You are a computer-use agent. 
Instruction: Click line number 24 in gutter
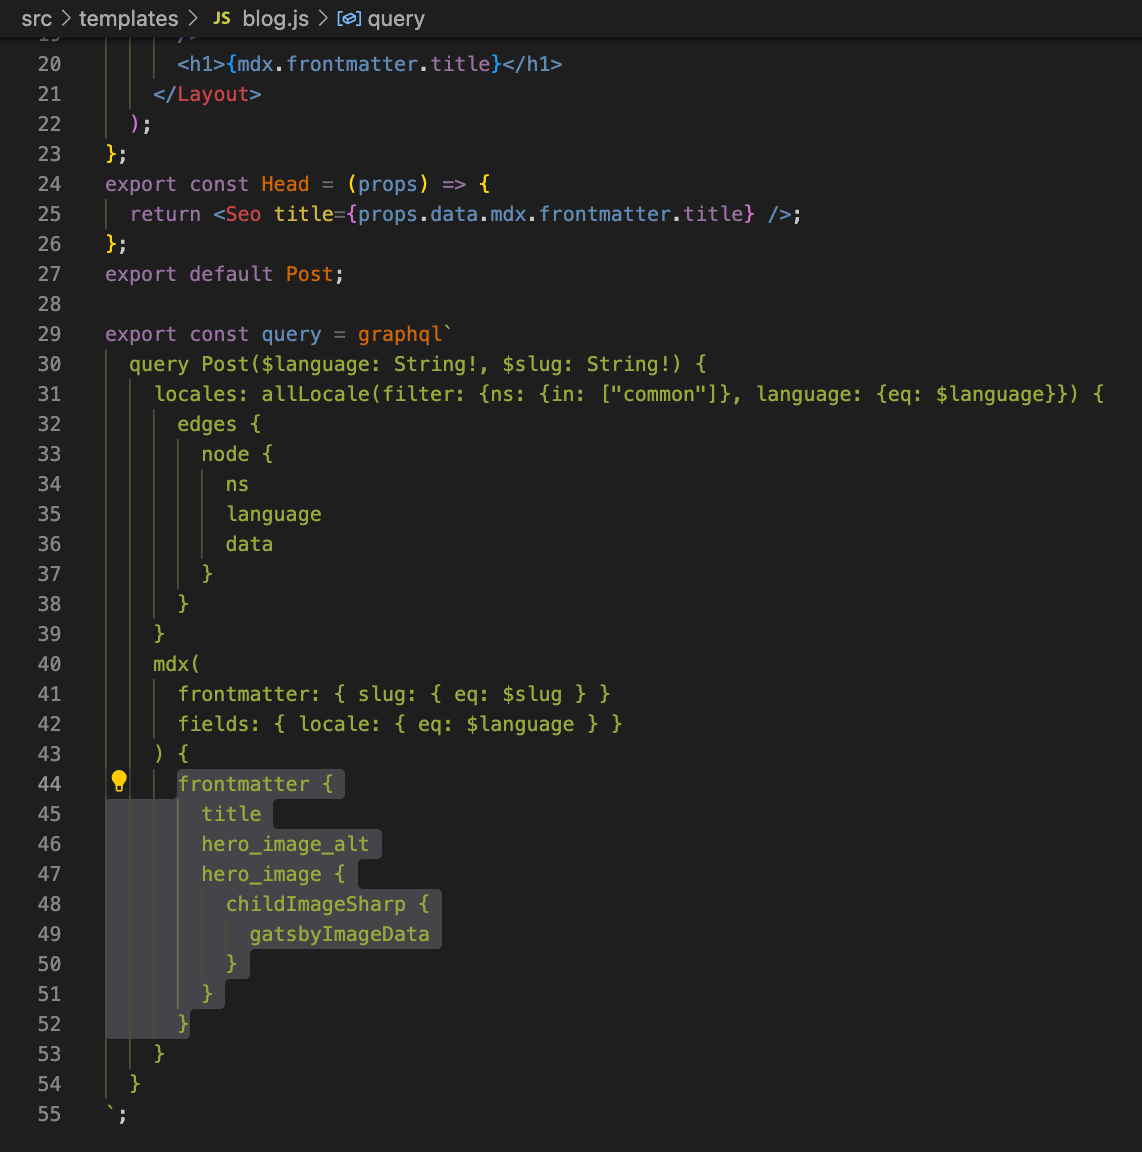[49, 184]
